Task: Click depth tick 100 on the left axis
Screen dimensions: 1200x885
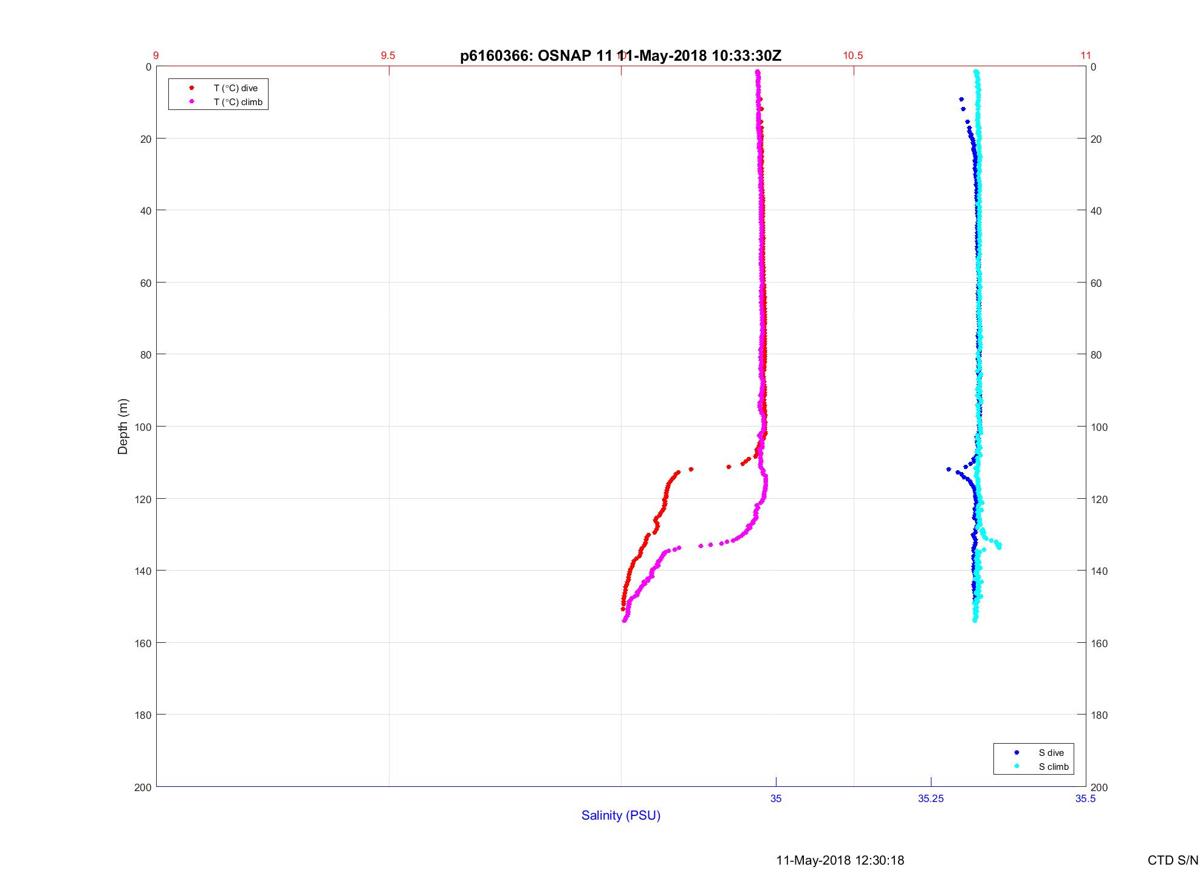Action: tap(142, 427)
